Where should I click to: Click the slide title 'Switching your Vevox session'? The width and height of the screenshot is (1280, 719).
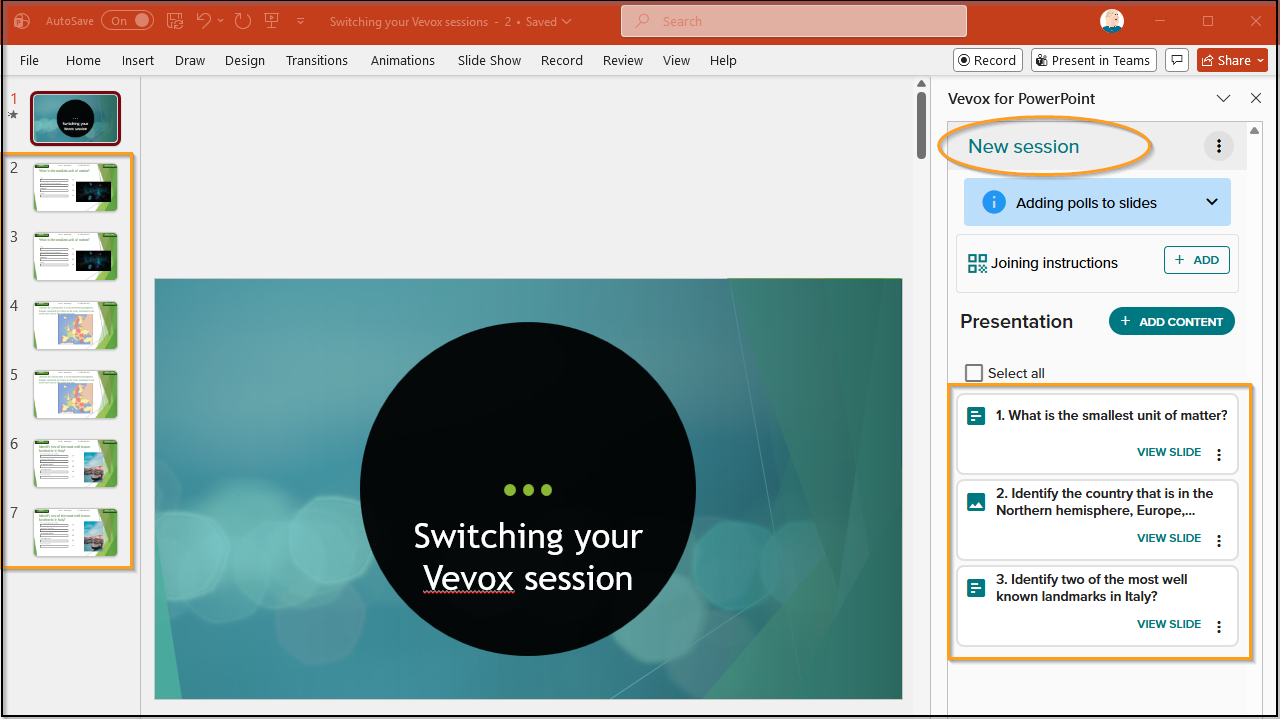pos(528,557)
